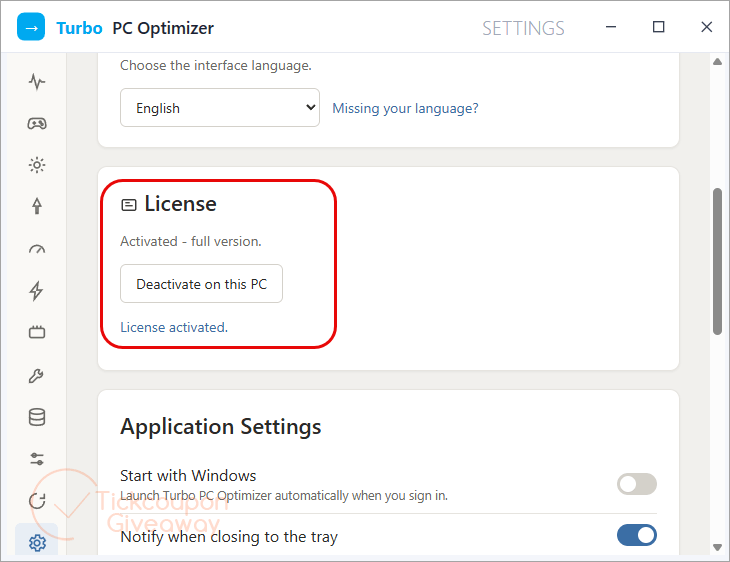Click Deactivate on this PC button
Screen dimensions: 730x562
[201, 284]
